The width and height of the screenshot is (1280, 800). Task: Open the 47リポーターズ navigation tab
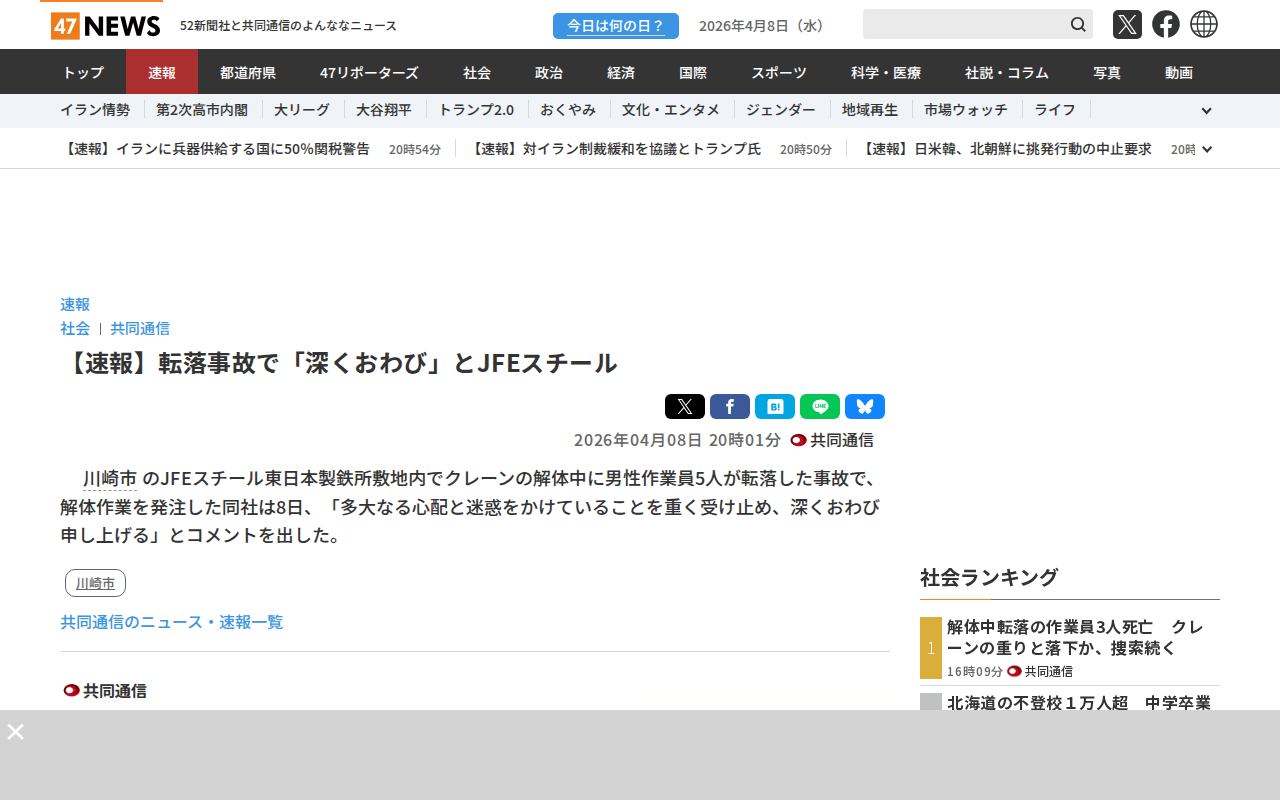pyautogui.click(x=369, y=72)
